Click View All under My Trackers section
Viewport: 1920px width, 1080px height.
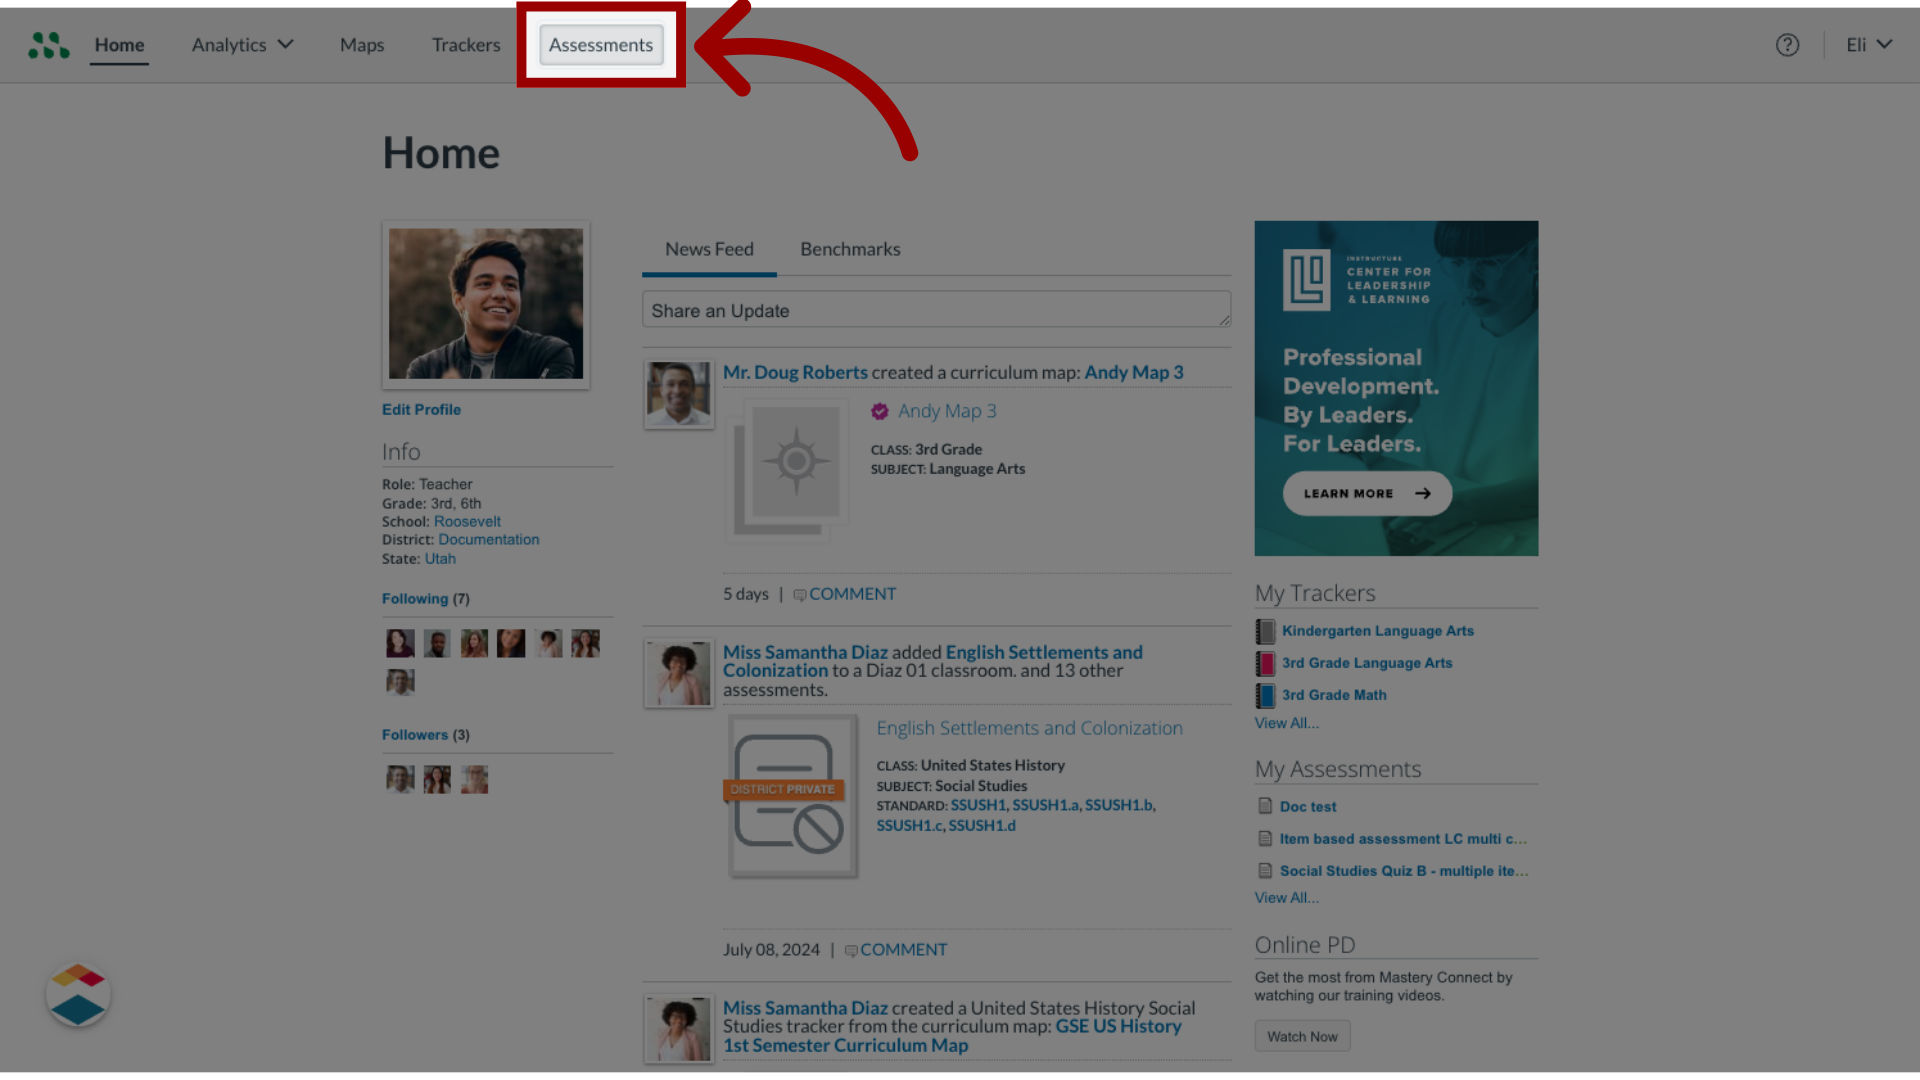tap(1286, 723)
